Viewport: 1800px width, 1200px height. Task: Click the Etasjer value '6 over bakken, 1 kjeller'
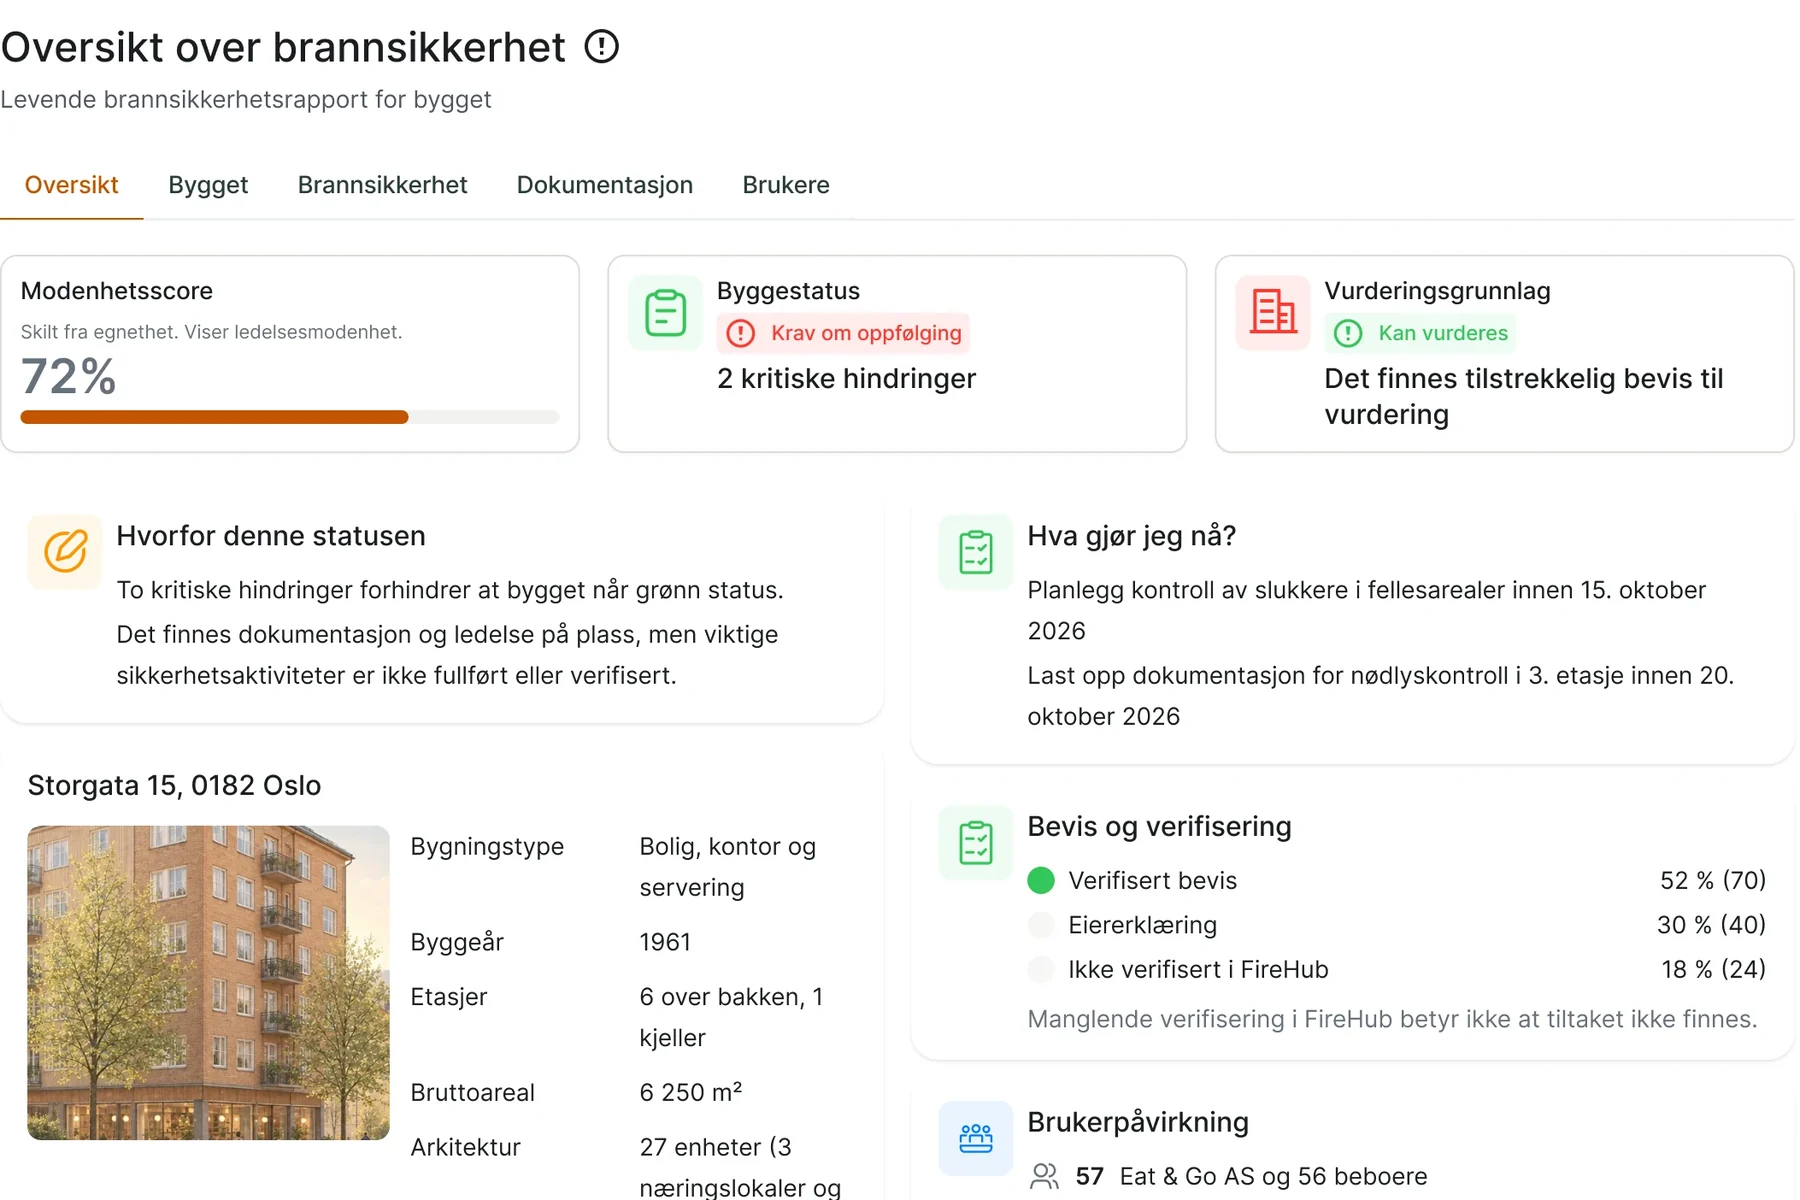pyautogui.click(x=732, y=1017)
